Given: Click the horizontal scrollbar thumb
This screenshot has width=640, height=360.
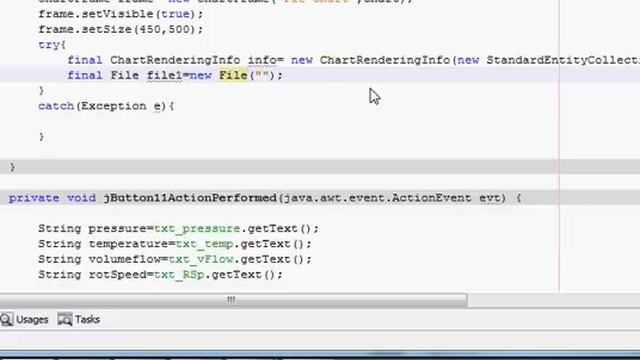Looking at the screenshot, I should coord(233,300).
